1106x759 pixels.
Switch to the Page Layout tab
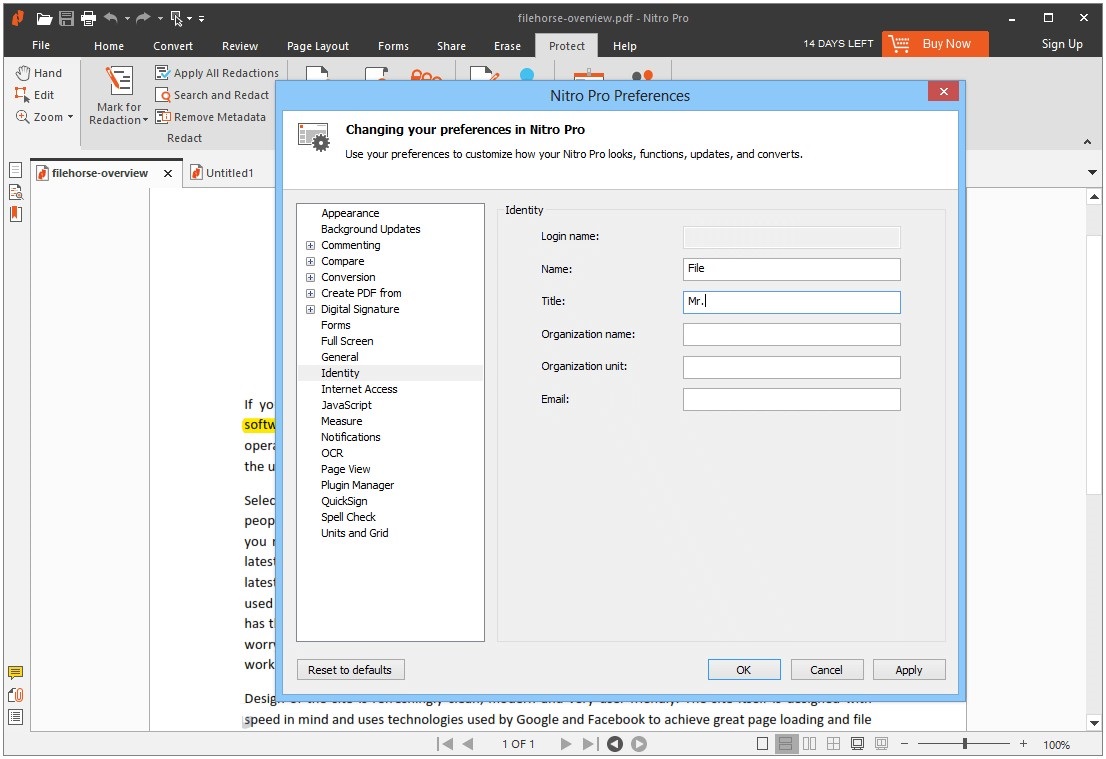(x=317, y=46)
